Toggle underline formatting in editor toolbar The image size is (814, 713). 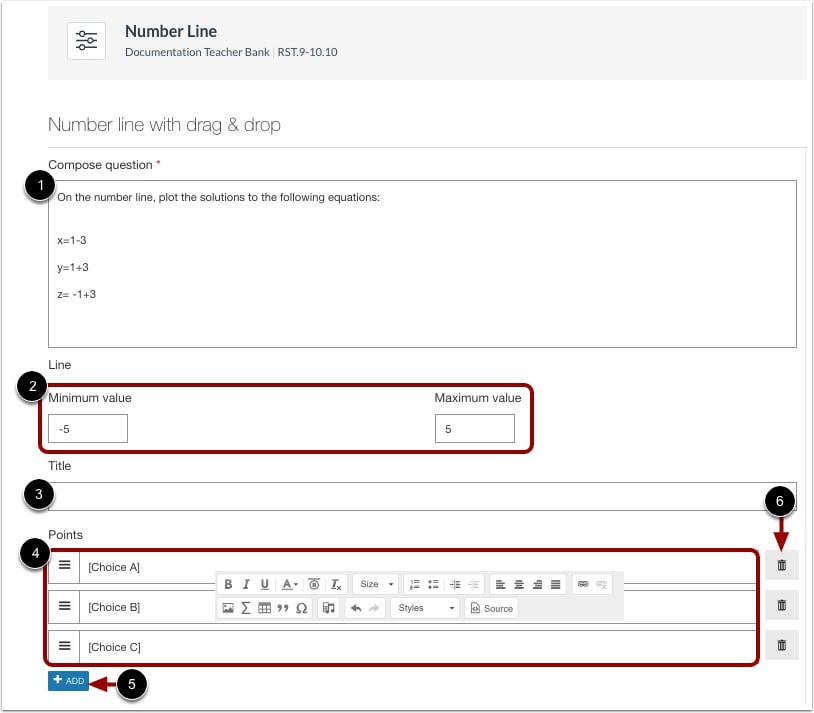point(264,584)
